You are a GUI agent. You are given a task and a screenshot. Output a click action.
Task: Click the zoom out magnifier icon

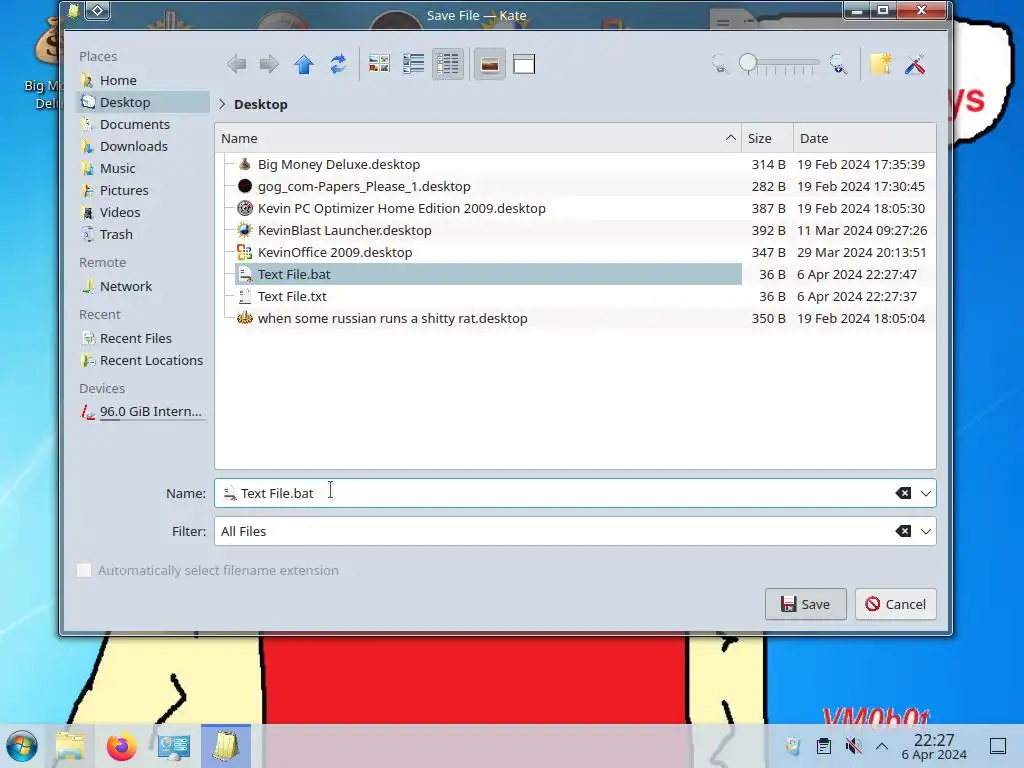(720, 64)
